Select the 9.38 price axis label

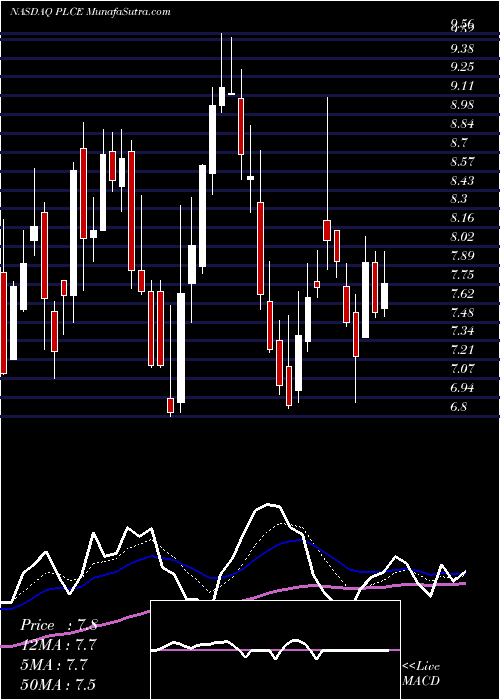tap(462, 48)
